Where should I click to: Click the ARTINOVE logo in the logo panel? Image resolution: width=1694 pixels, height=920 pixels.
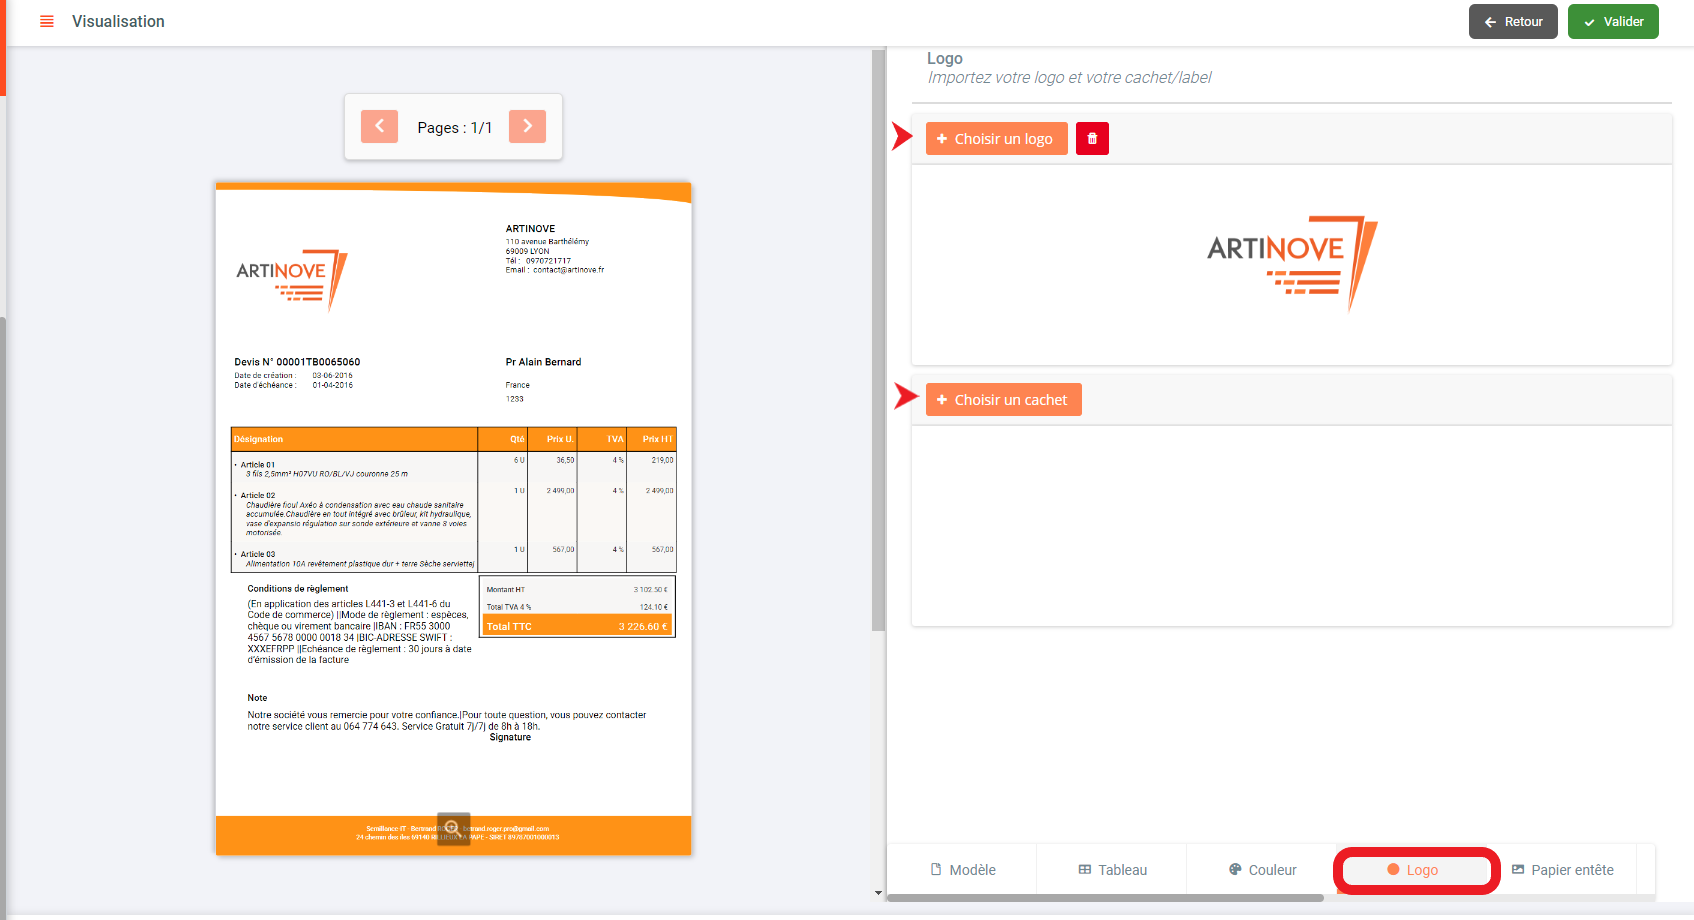[1291, 262]
